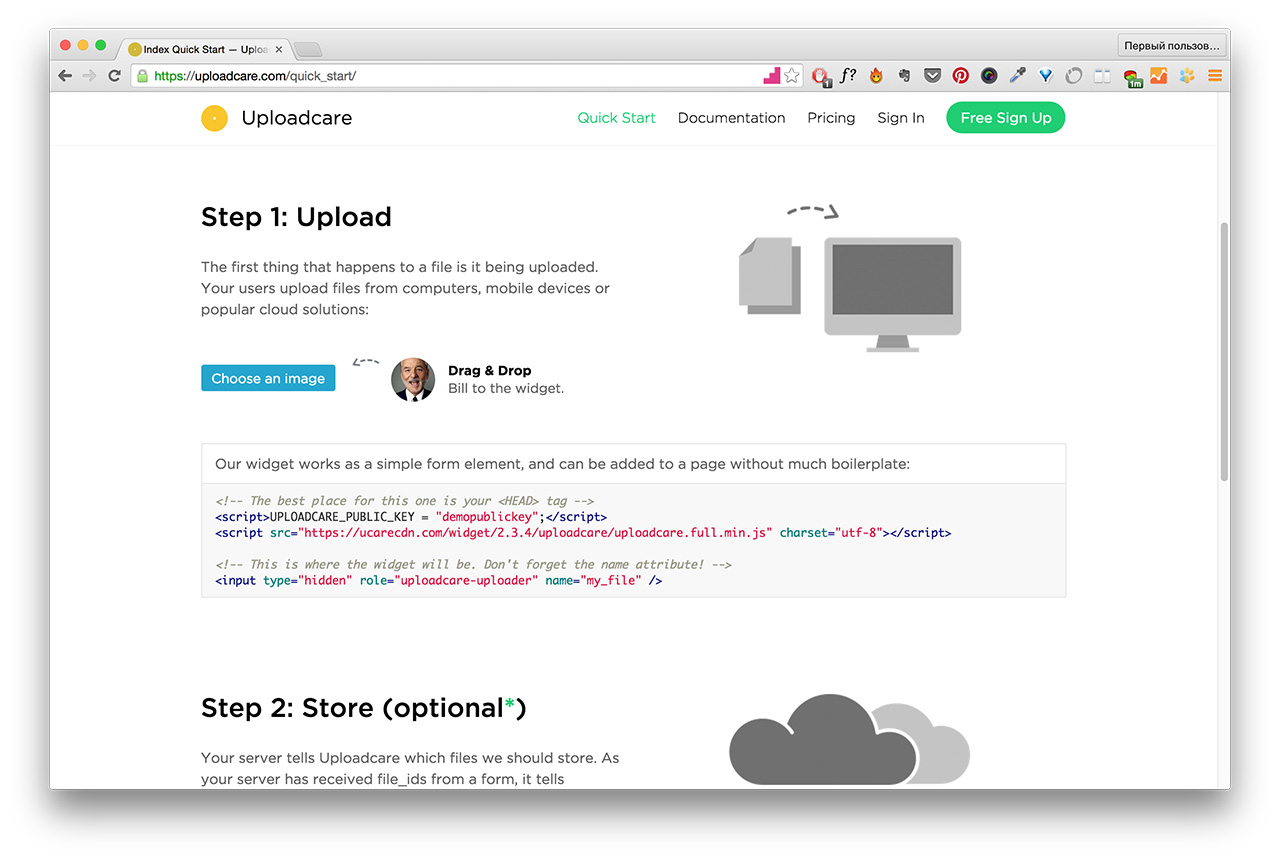Go to the Documentation page
Image resolution: width=1280 pixels, height=860 pixels.
click(x=731, y=118)
